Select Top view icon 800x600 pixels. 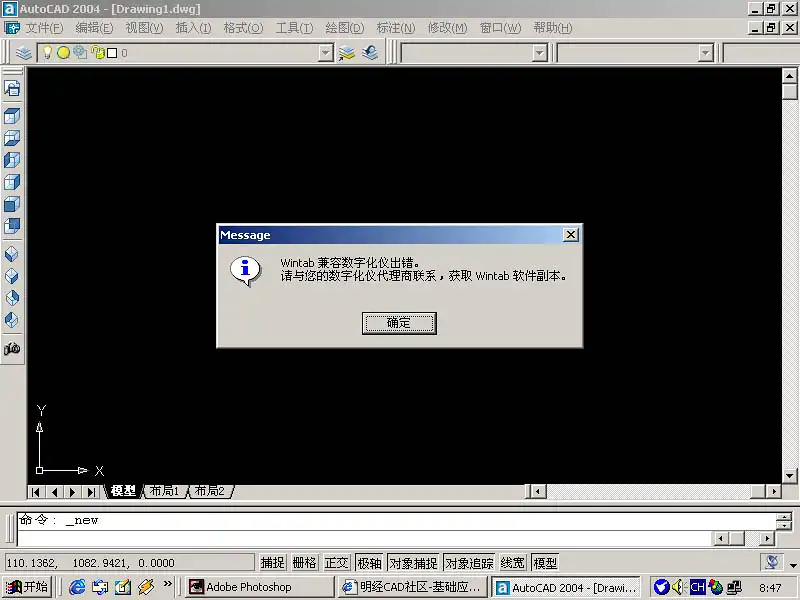tap(12, 116)
